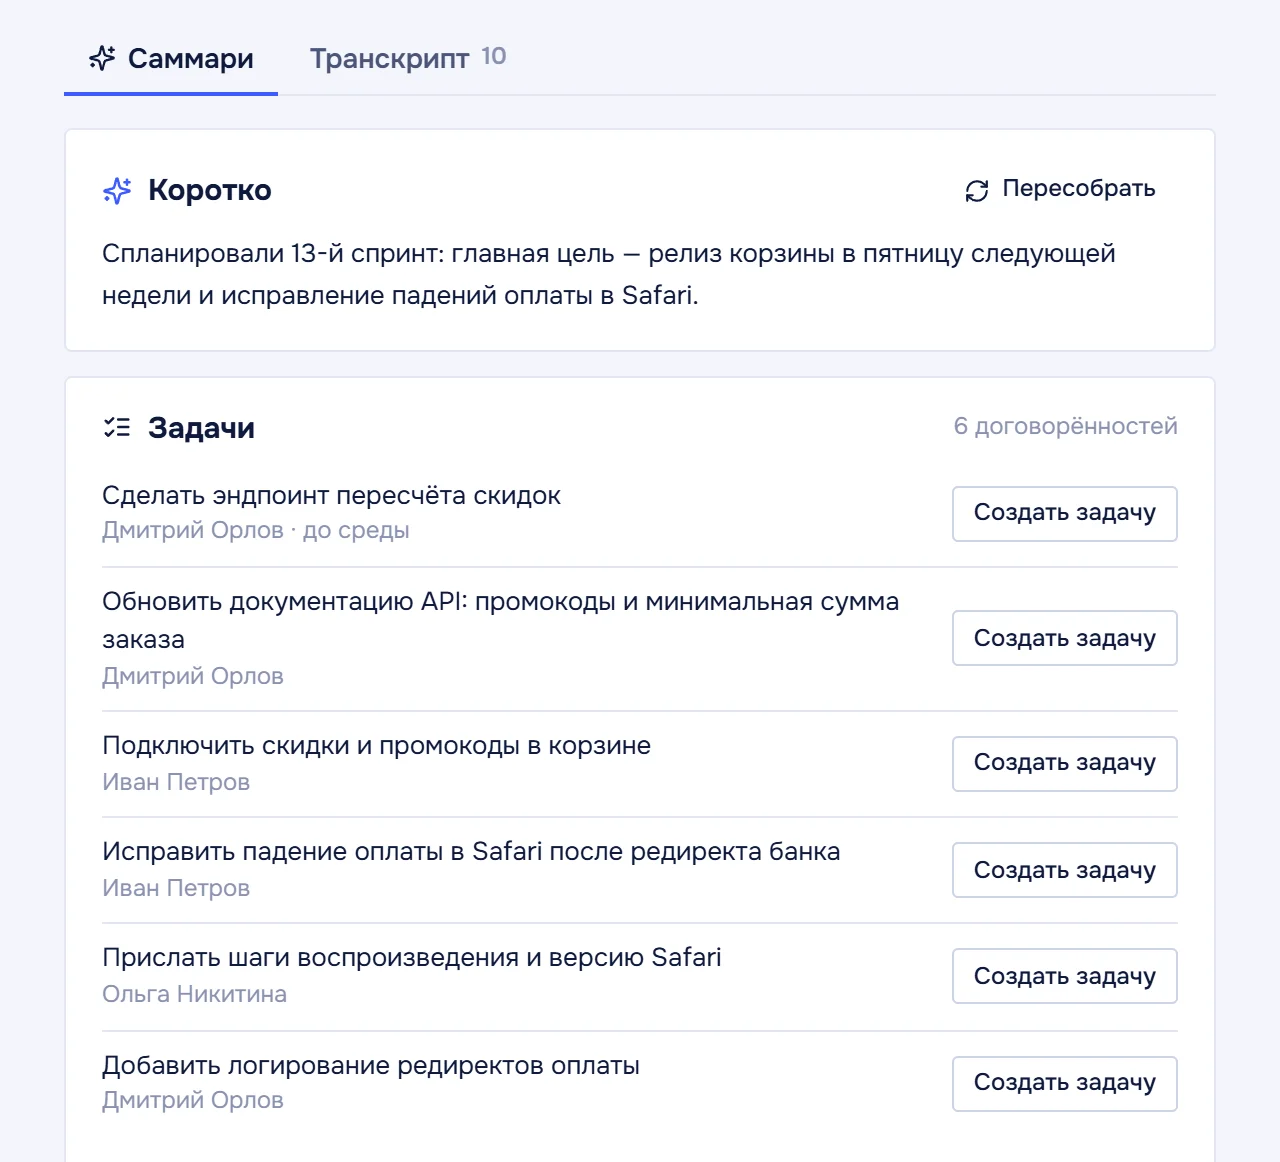This screenshot has width=1280, height=1162.
Task: Click the Задачи heading
Action: point(201,428)
